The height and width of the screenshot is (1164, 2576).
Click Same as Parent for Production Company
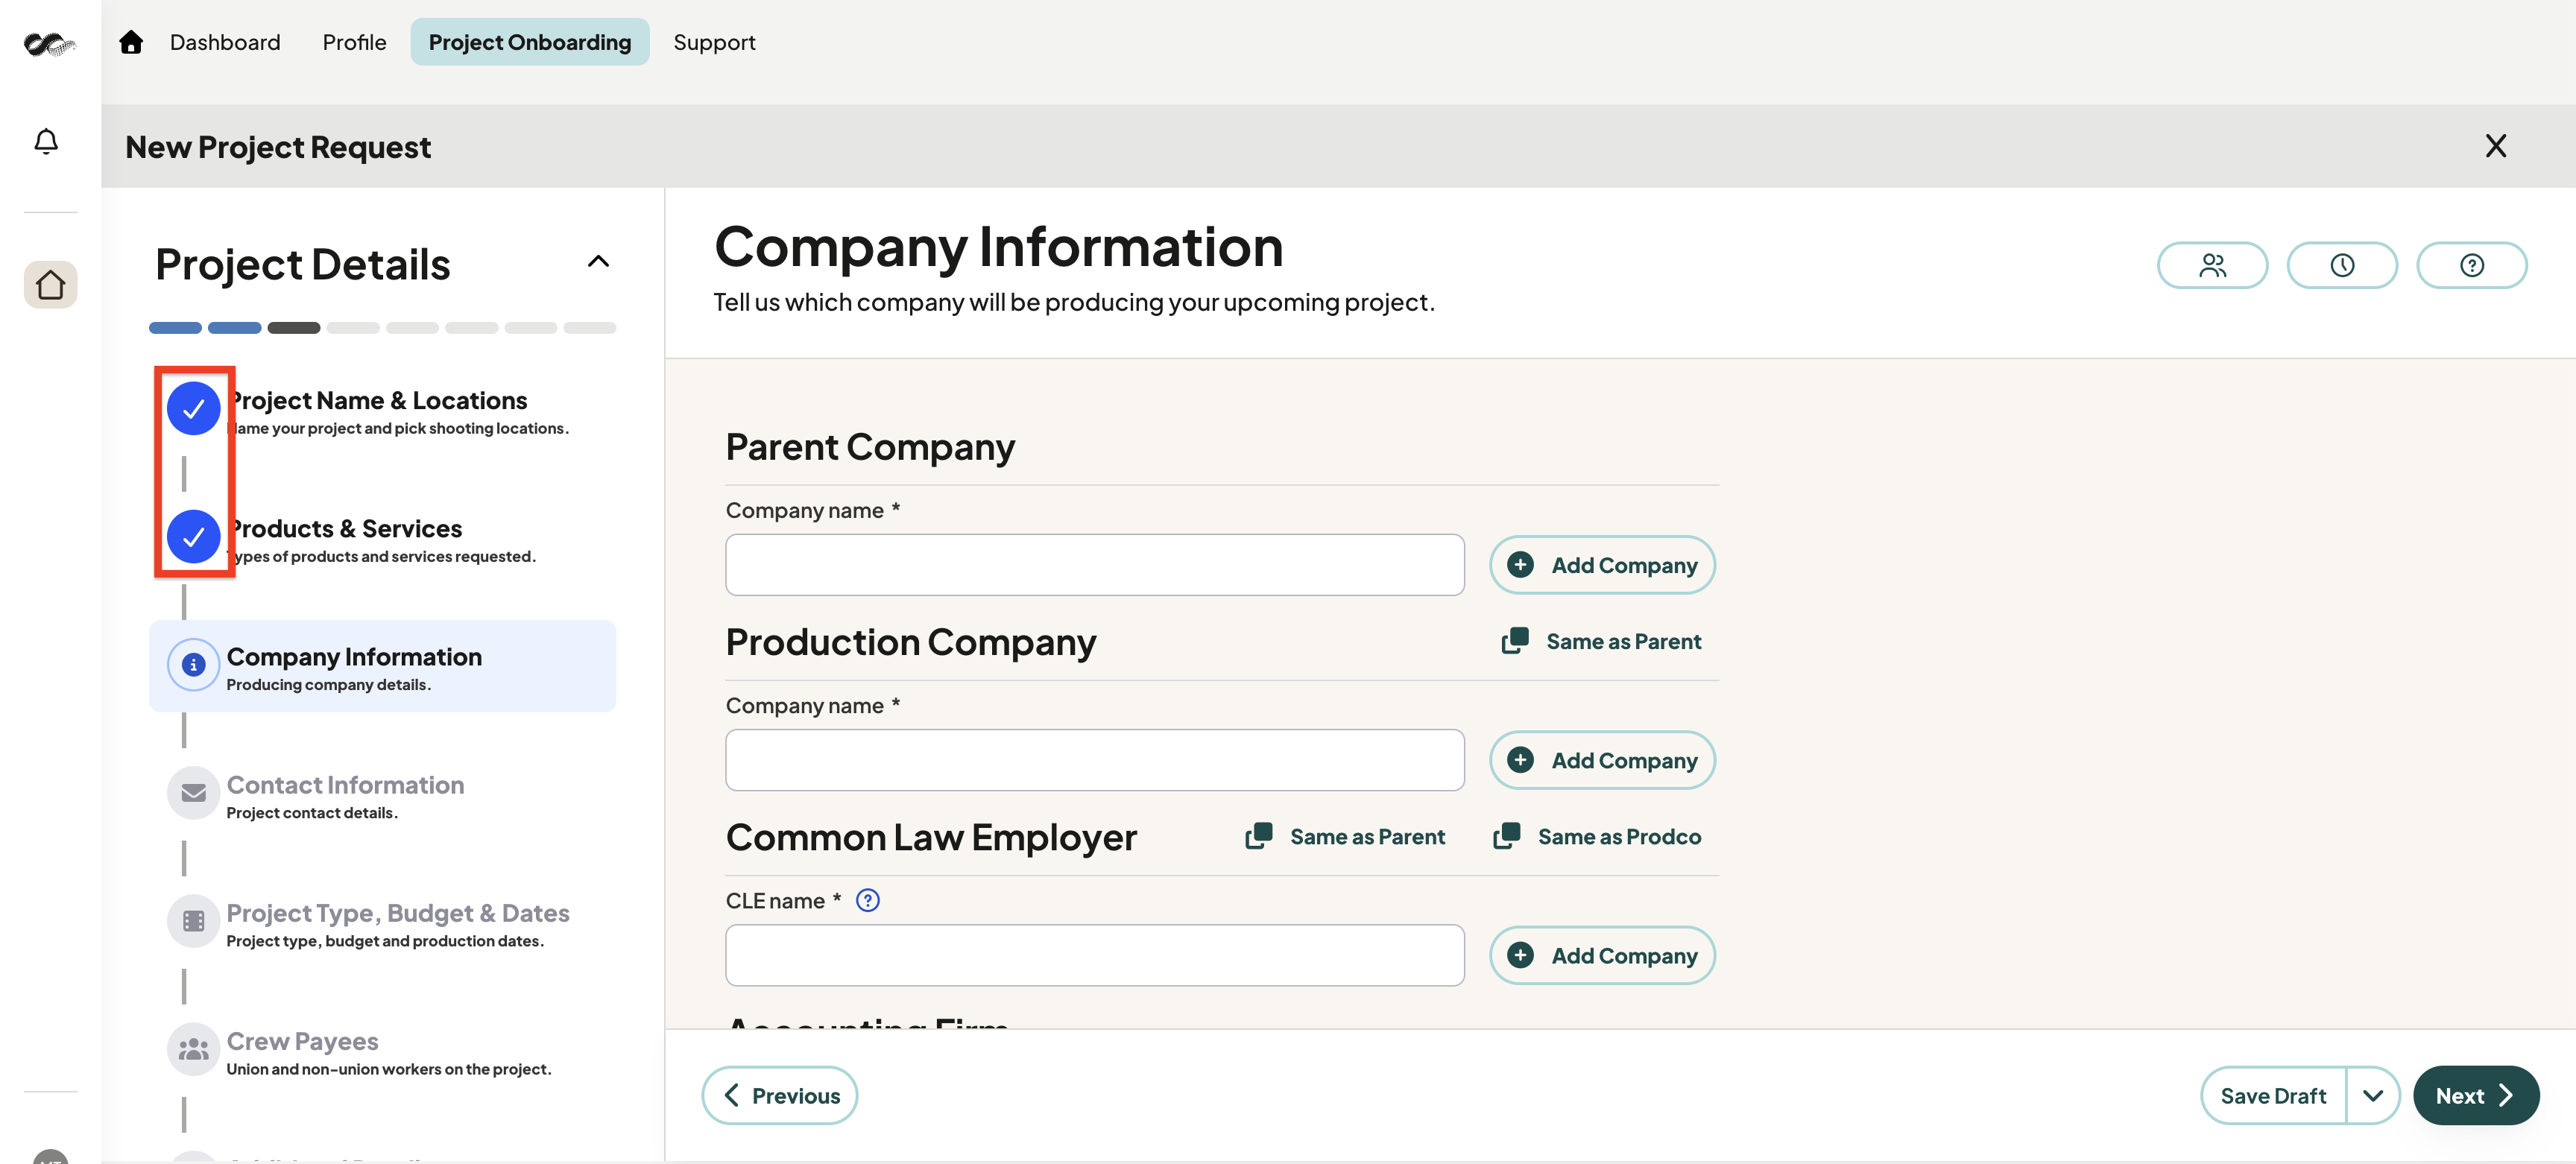pyautogui.click(x=1601, y=641)
